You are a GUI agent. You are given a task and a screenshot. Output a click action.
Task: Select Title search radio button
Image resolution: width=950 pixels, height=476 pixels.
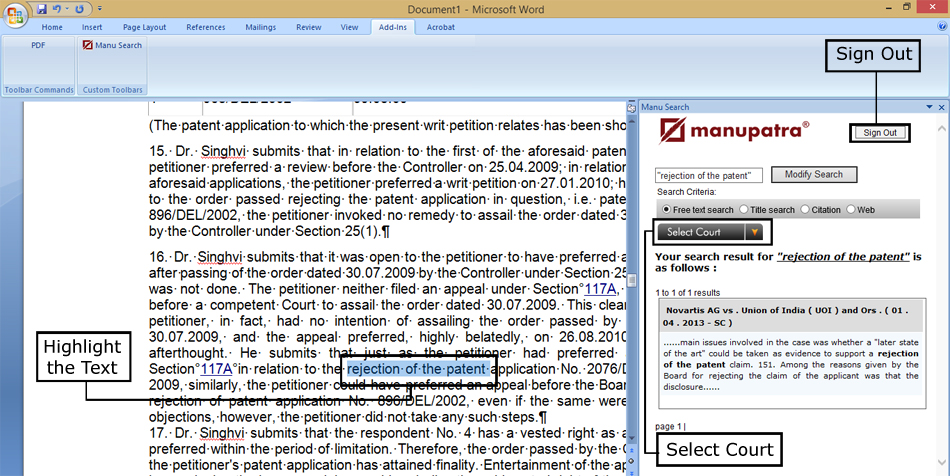click(743, 210)
